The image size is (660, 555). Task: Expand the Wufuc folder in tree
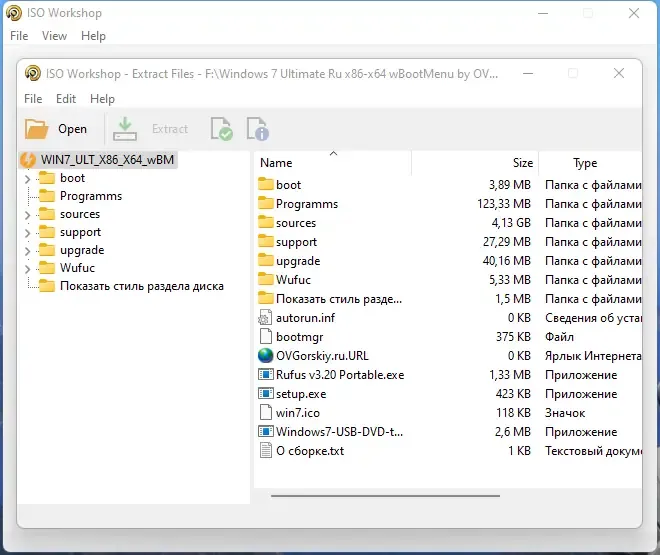coord(27,269)
